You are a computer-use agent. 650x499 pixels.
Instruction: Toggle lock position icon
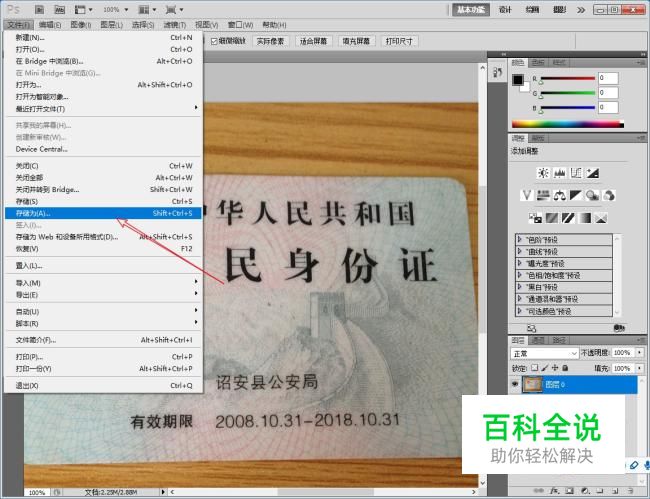click(555, 368)
